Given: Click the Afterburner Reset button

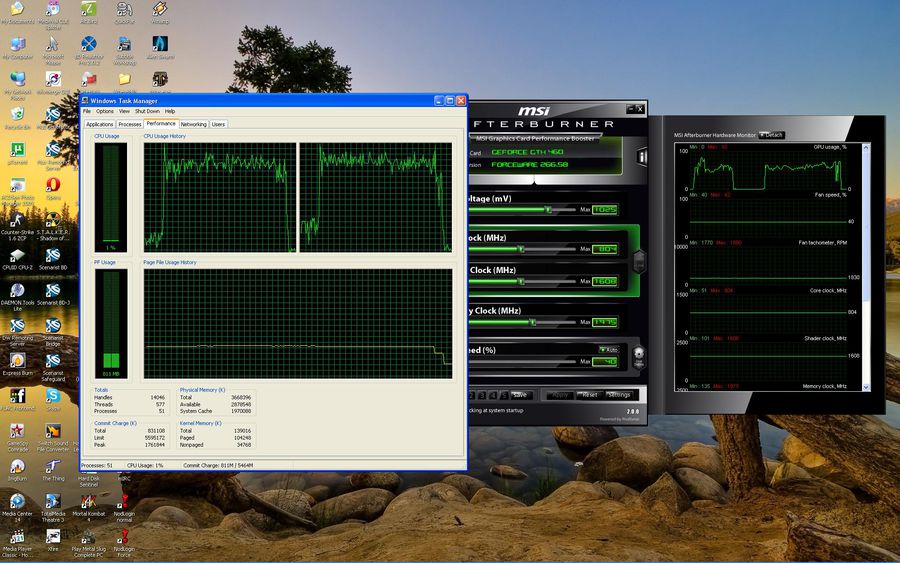Looking at the screenshot, I should coord(589,395).
